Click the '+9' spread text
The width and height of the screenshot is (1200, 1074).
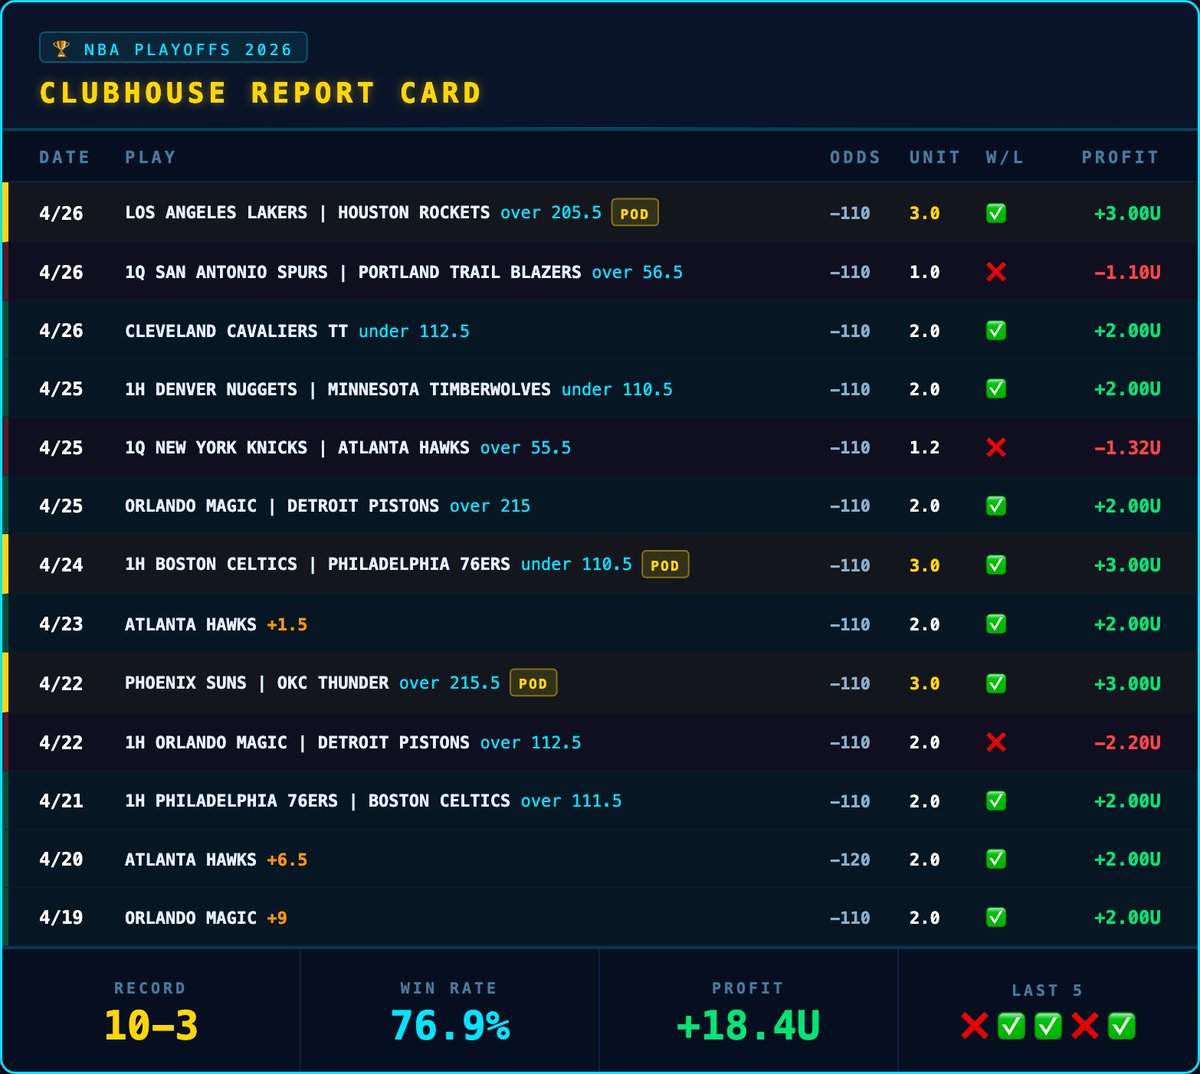click(277, 918)
